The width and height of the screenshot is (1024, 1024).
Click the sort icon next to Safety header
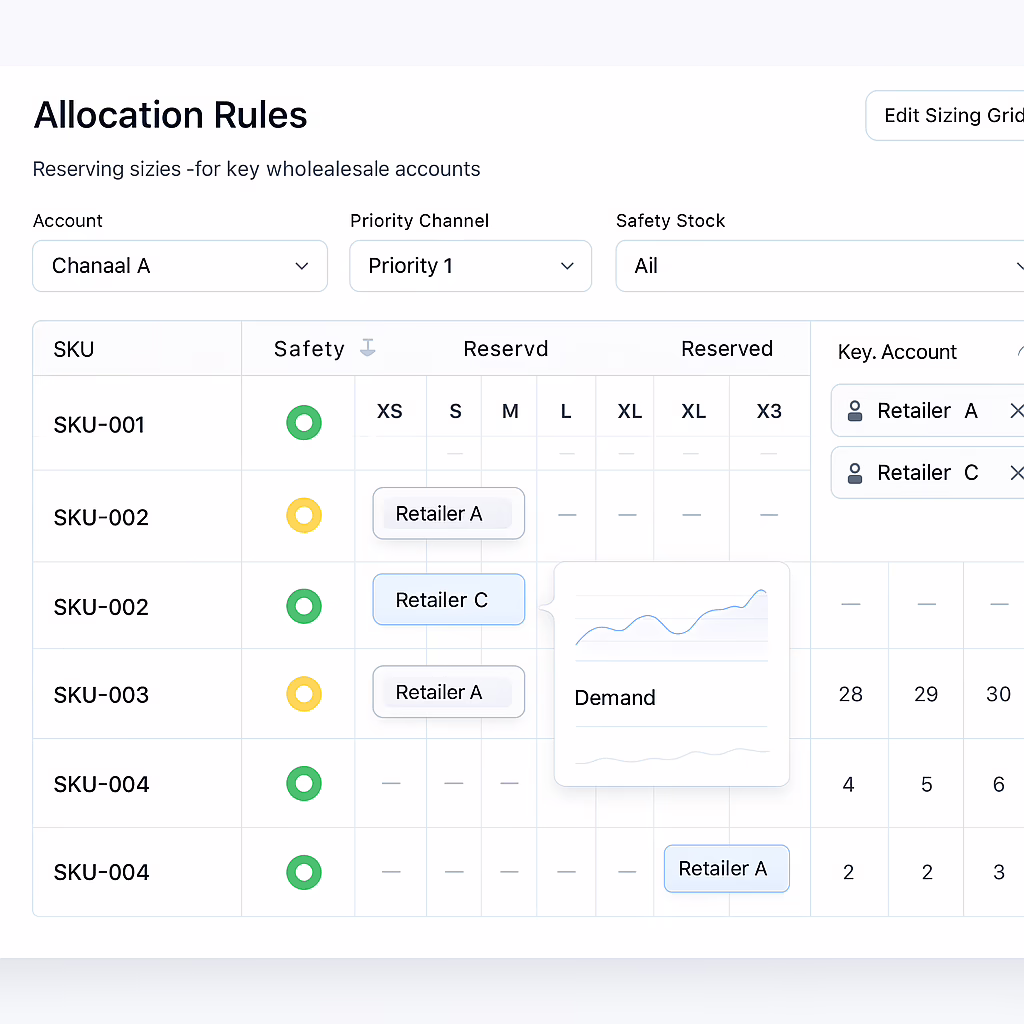(x=368, y=348)
